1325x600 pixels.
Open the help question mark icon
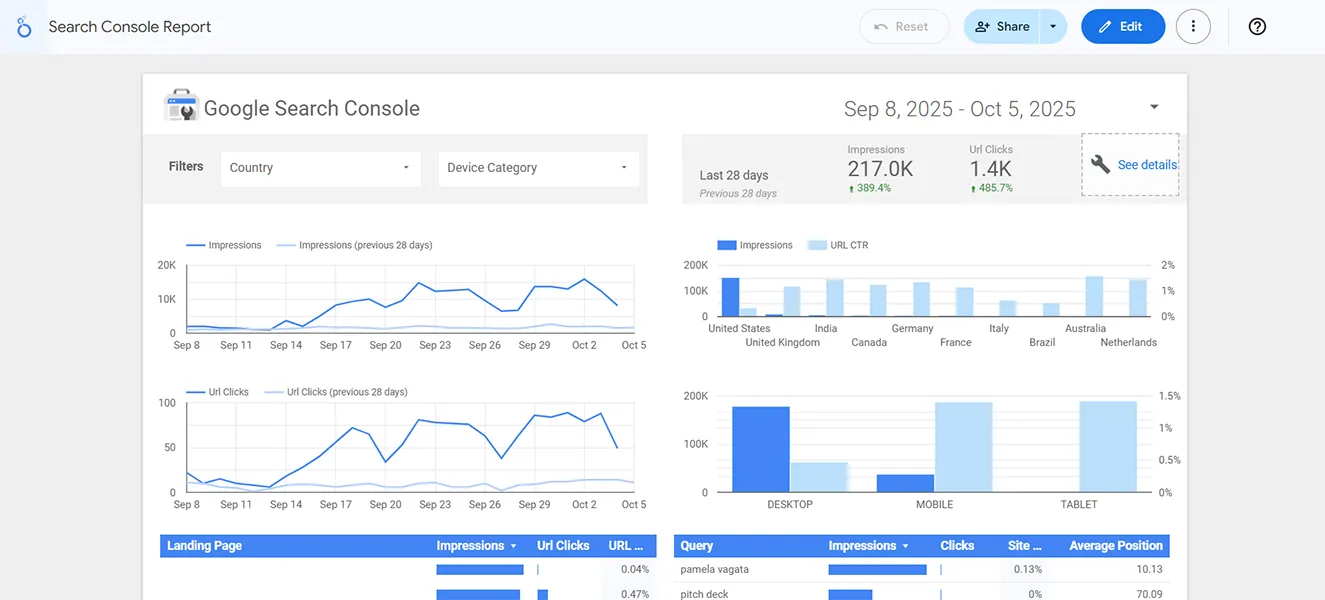pyautogui.click(x=1257, y=27)
